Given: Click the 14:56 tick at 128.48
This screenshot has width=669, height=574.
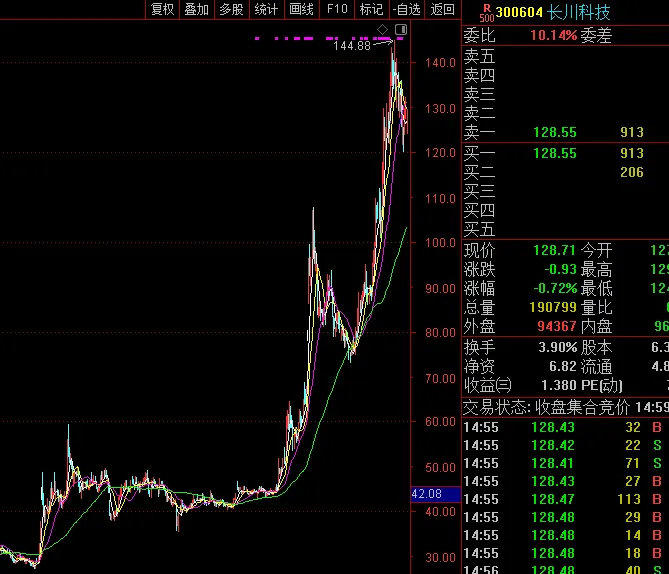Looking at the screenshot, I should pyautogui.click(x=565, y=569).
